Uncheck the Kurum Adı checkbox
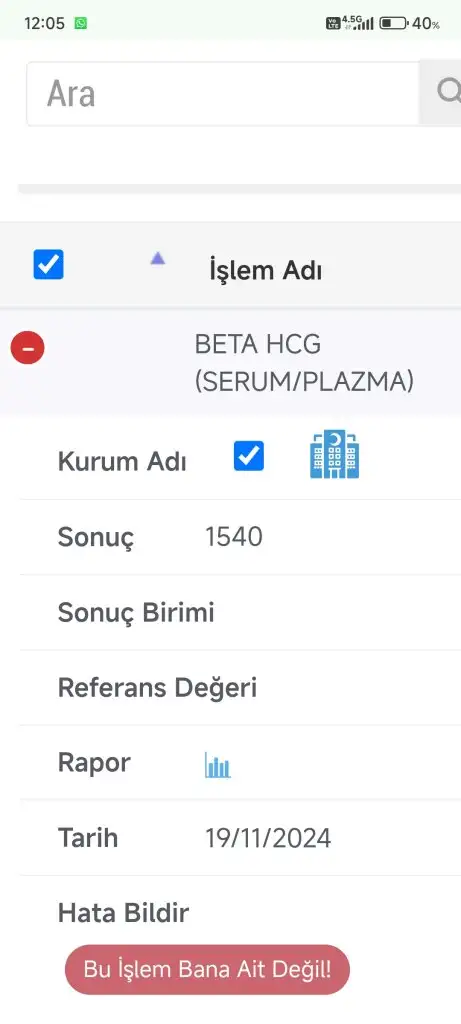 (x=249, y=456)
